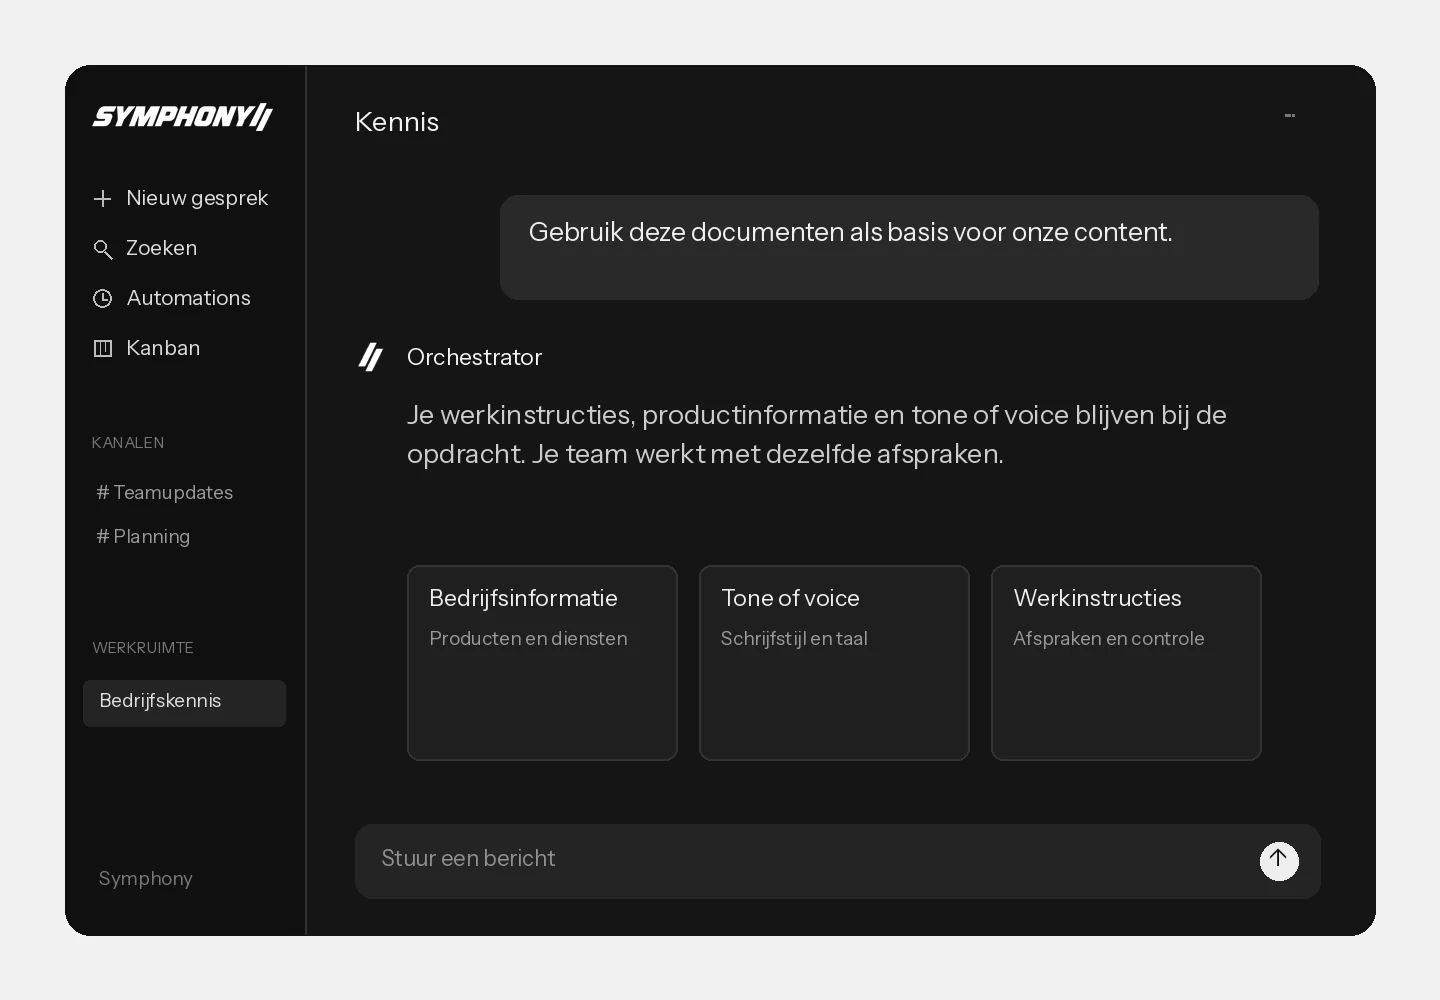Click the 'Orchestrator' sender name
Image resolution: width=1440 pixels, height=1000 pixels.
pyautogui.click(x=474, y=357)
